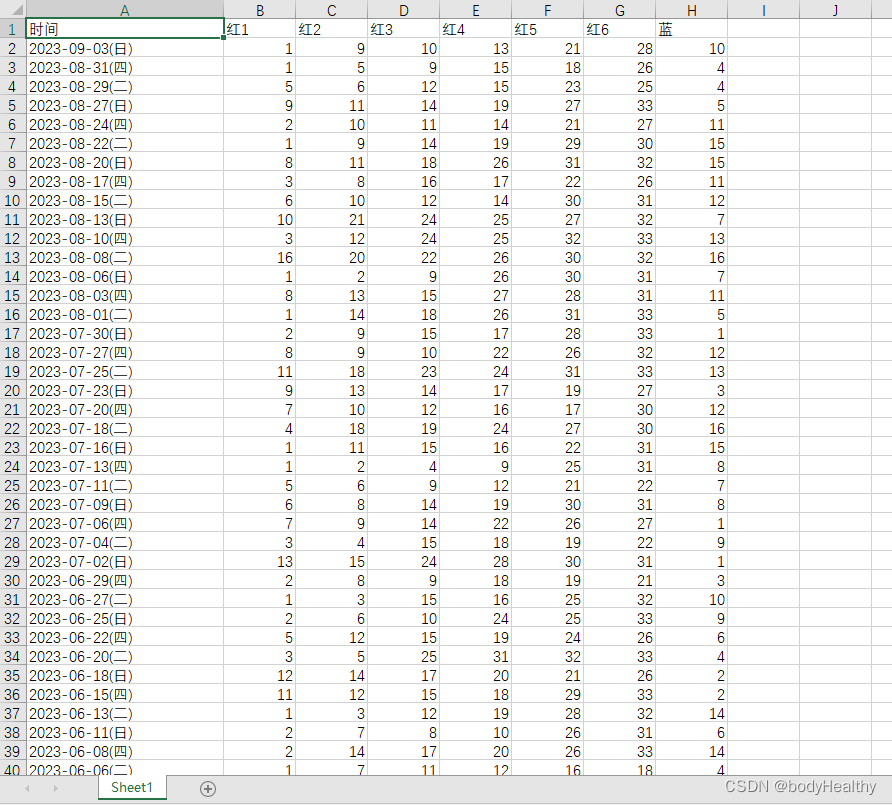Select column D header
Image resolution: width=892 pixels, height=805 pixels.
[403, 10]
